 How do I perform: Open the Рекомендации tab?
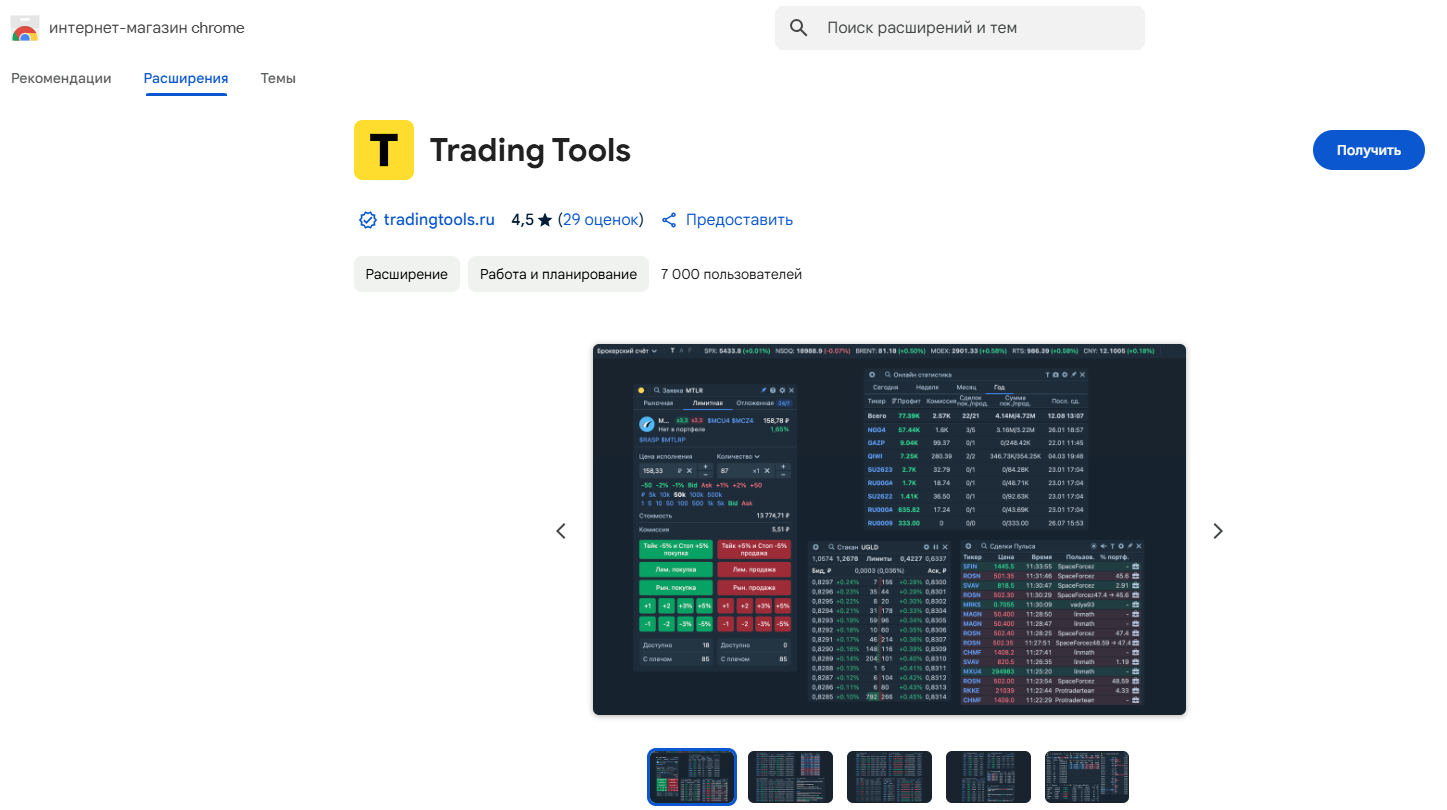tap(61, 78)
